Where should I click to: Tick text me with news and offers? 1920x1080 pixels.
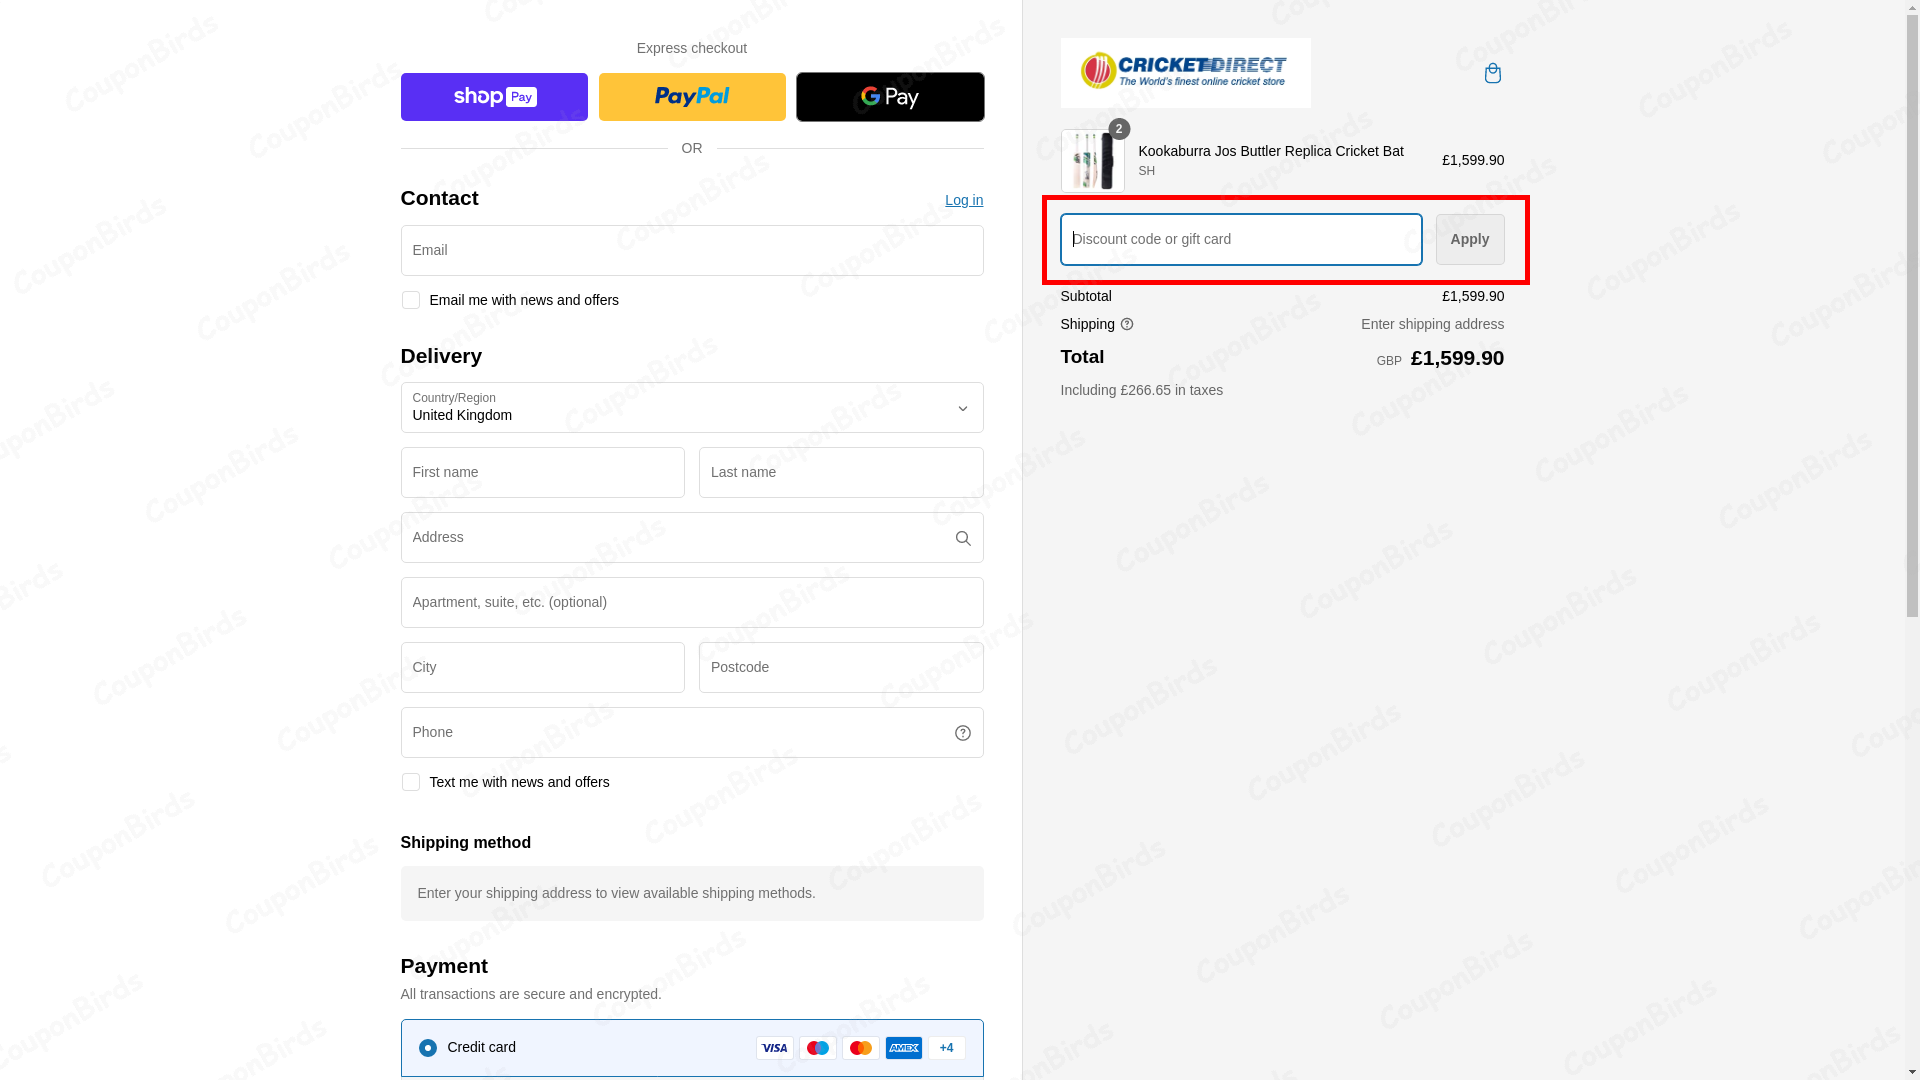[410, 782]
